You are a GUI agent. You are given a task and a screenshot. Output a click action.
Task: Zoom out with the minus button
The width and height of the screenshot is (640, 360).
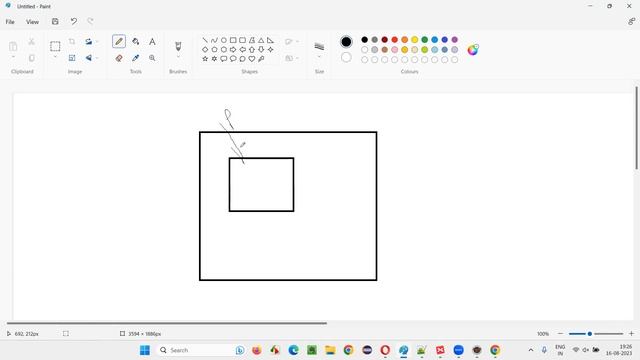(560, 334)
